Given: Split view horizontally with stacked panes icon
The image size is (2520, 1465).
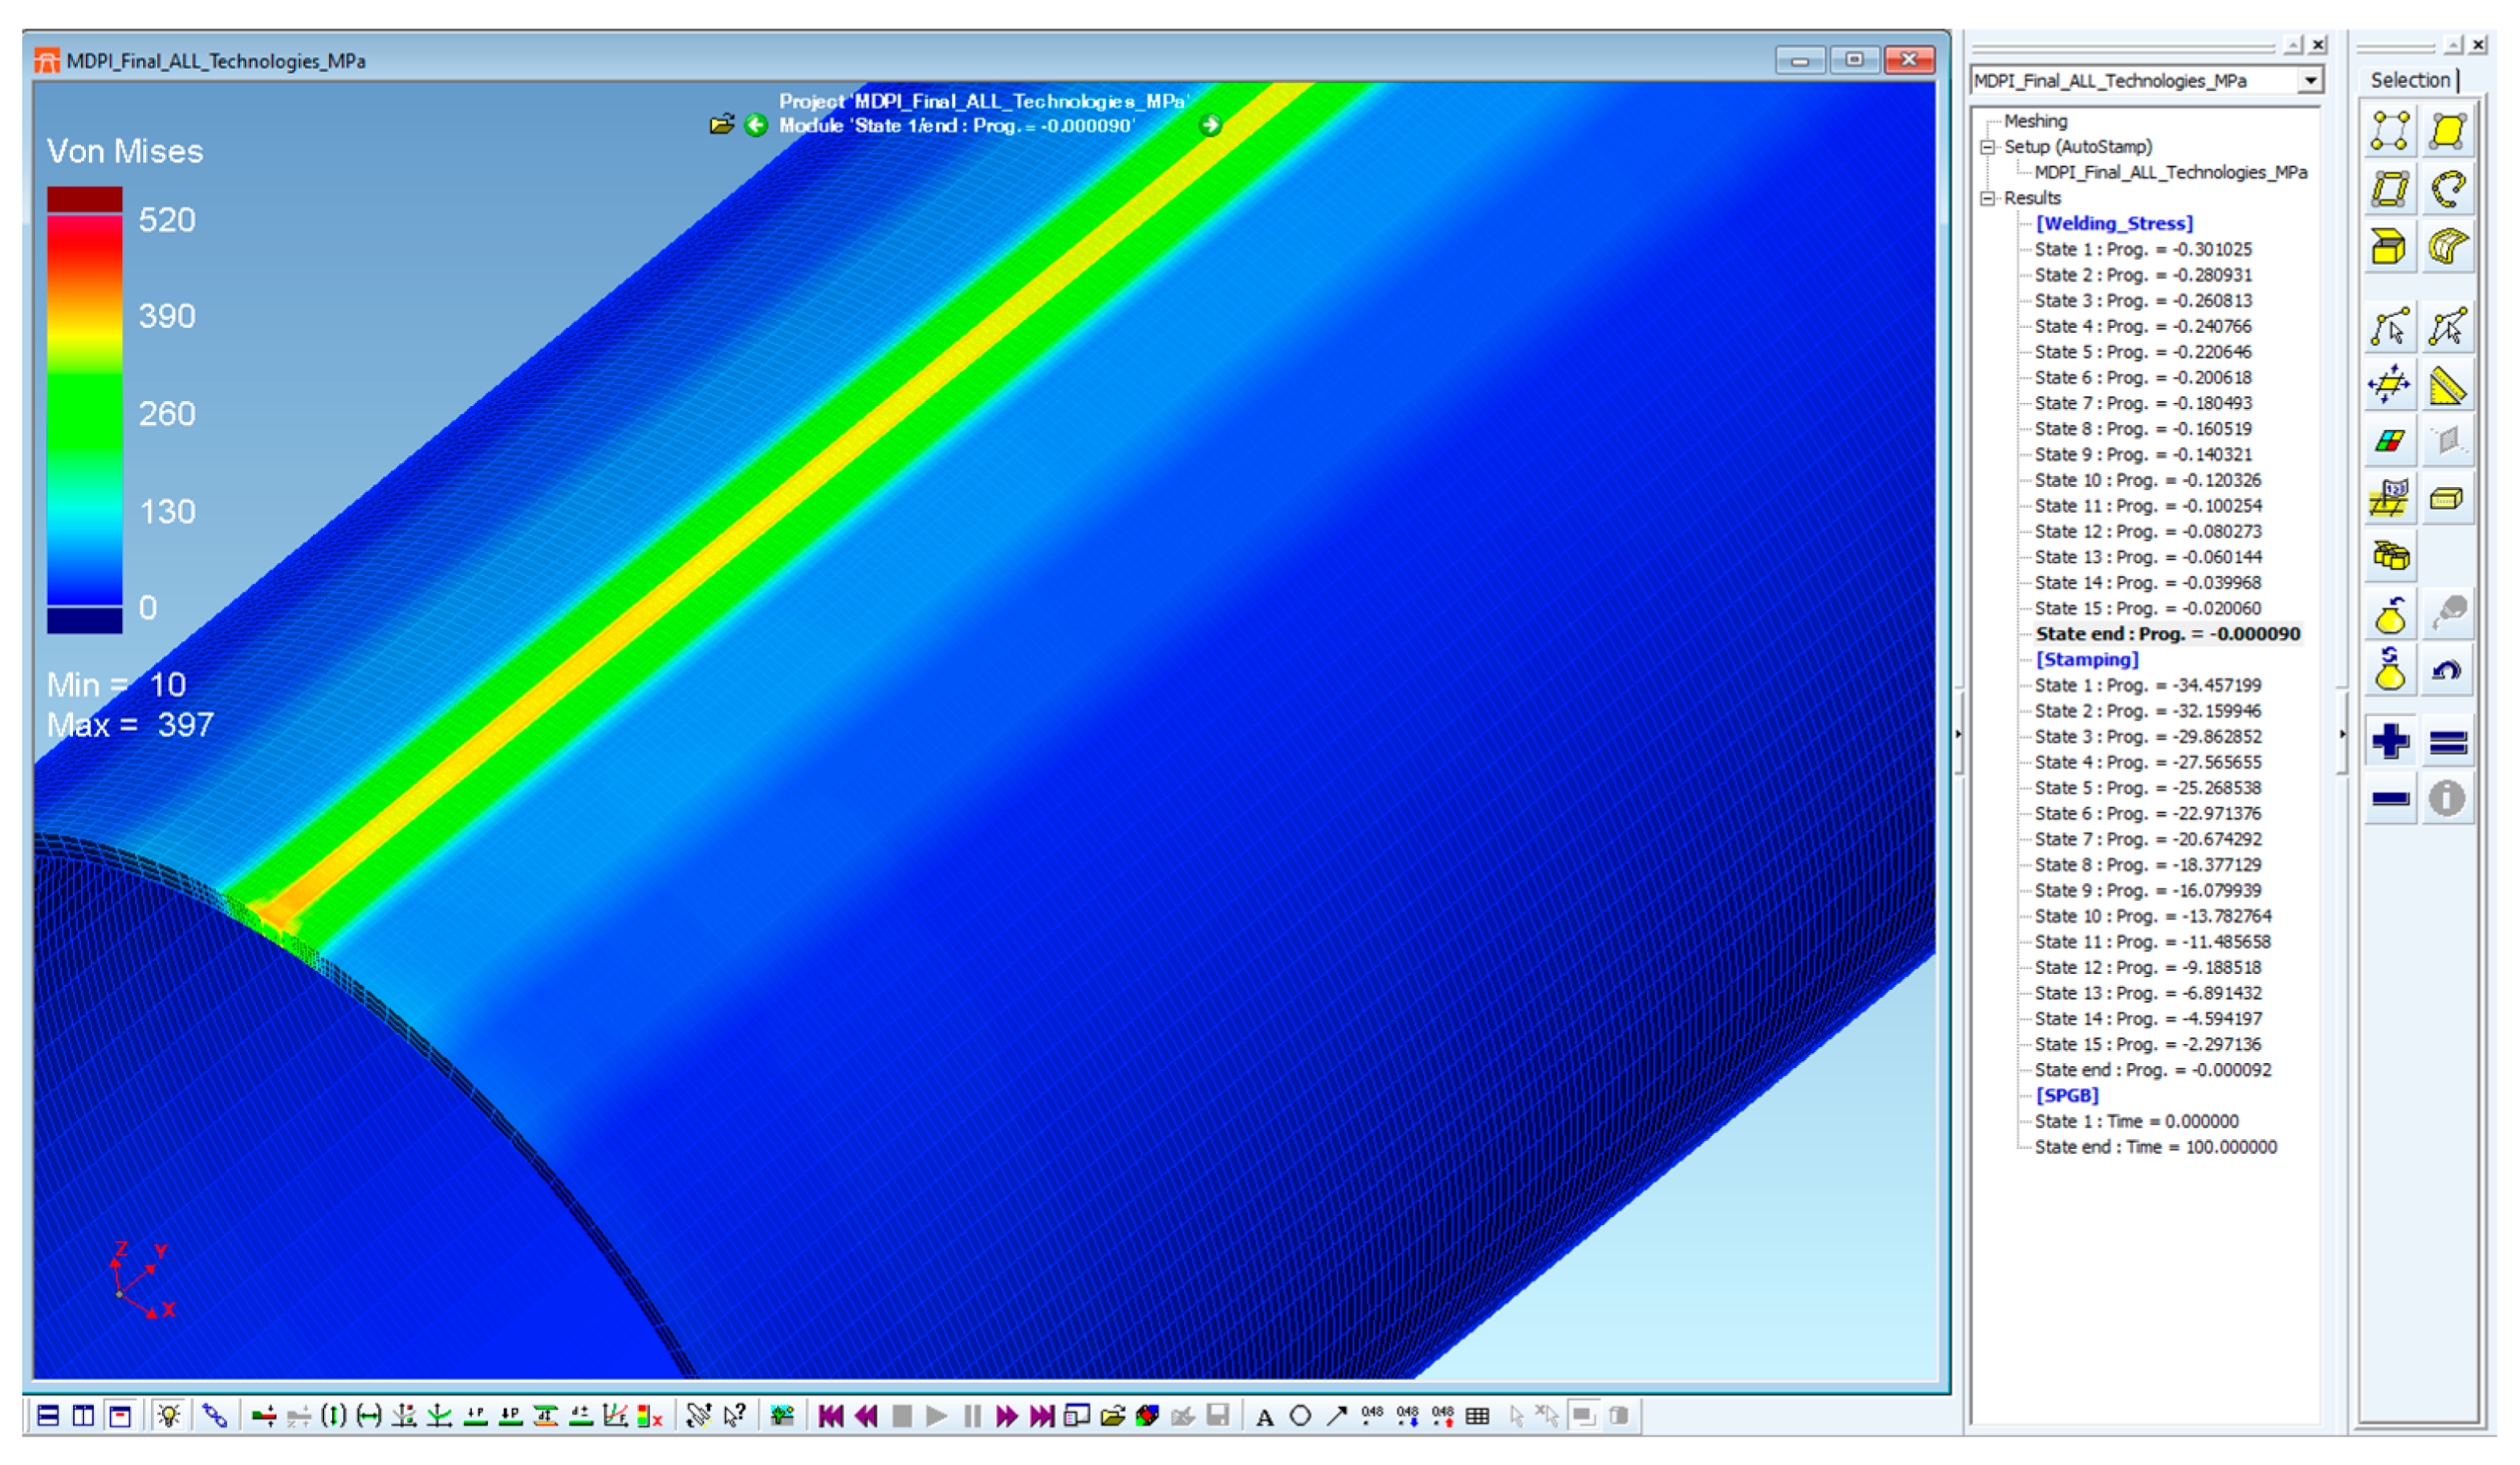Looking at the screenshot, I should (x=47, y=1416).
